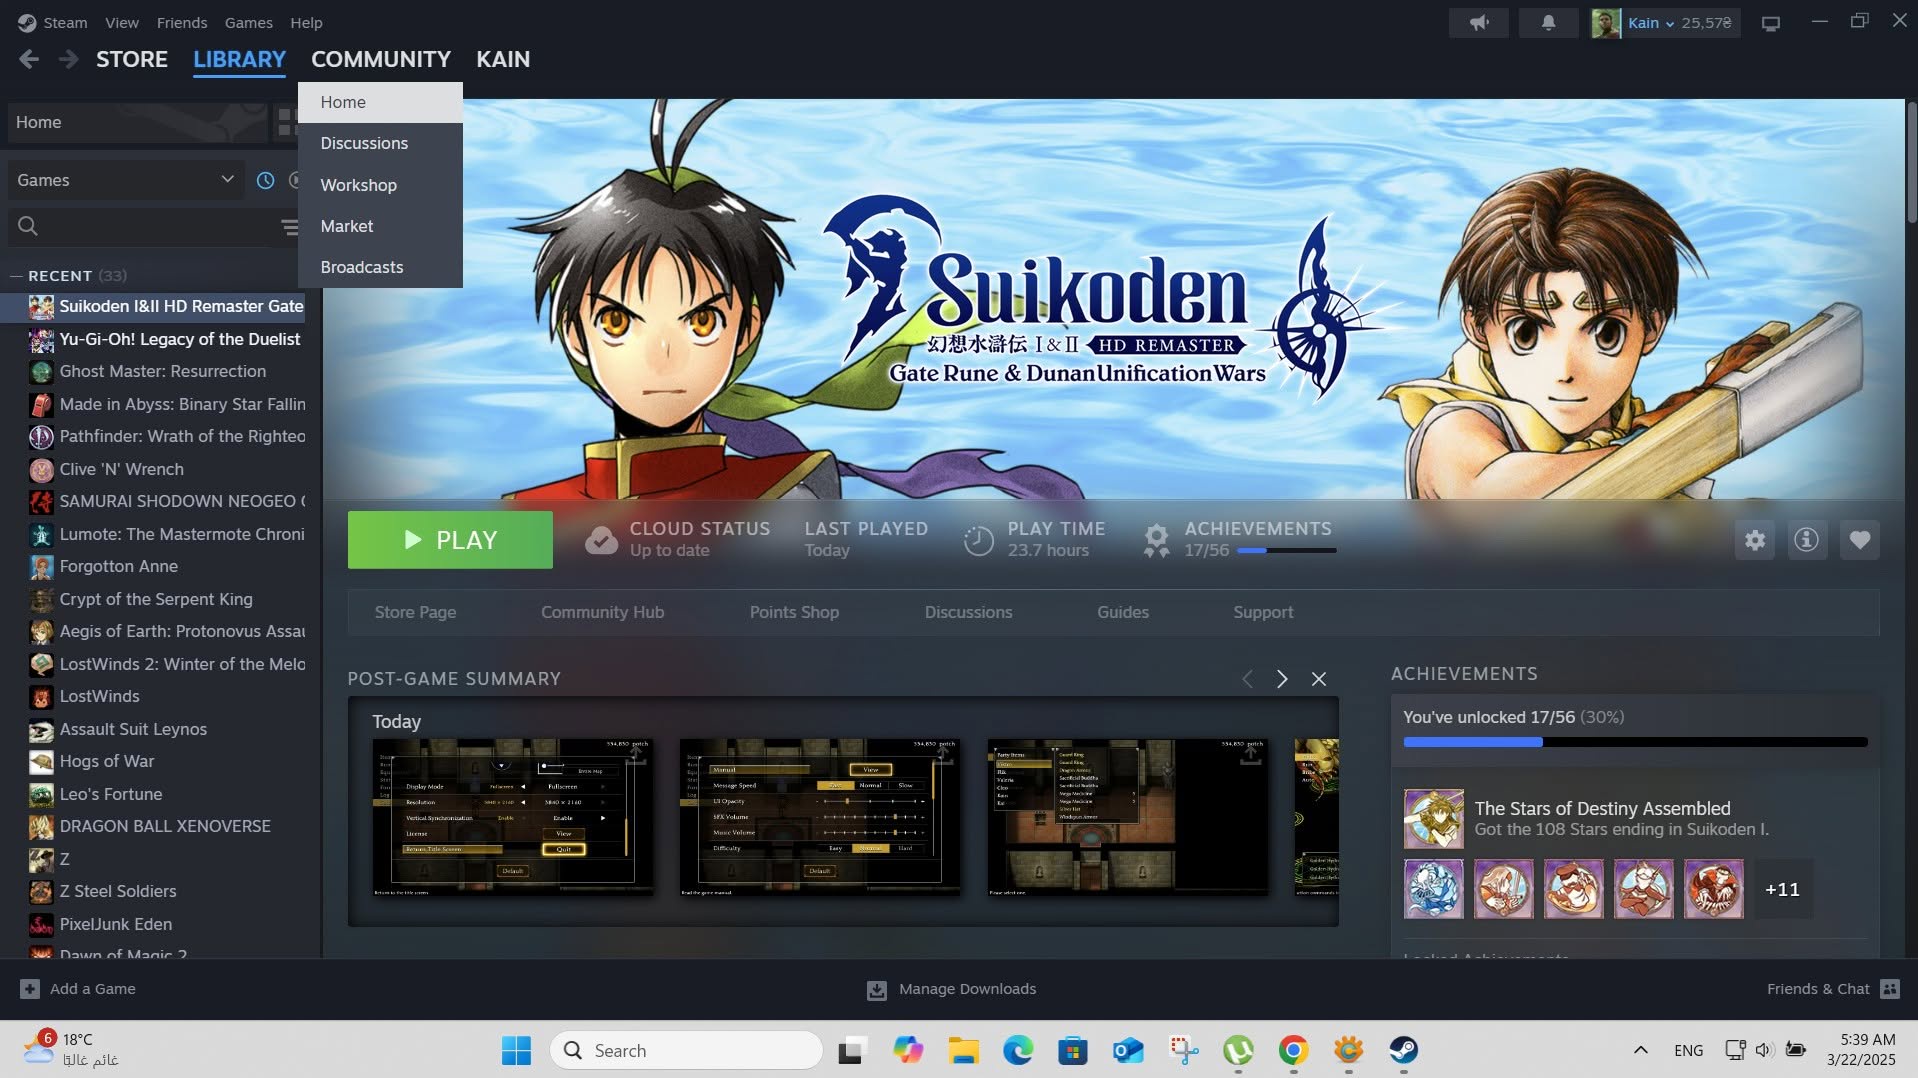Add game to favorites heart icon
This screenshot has height=1078, width=1918.
[1859, 540]
